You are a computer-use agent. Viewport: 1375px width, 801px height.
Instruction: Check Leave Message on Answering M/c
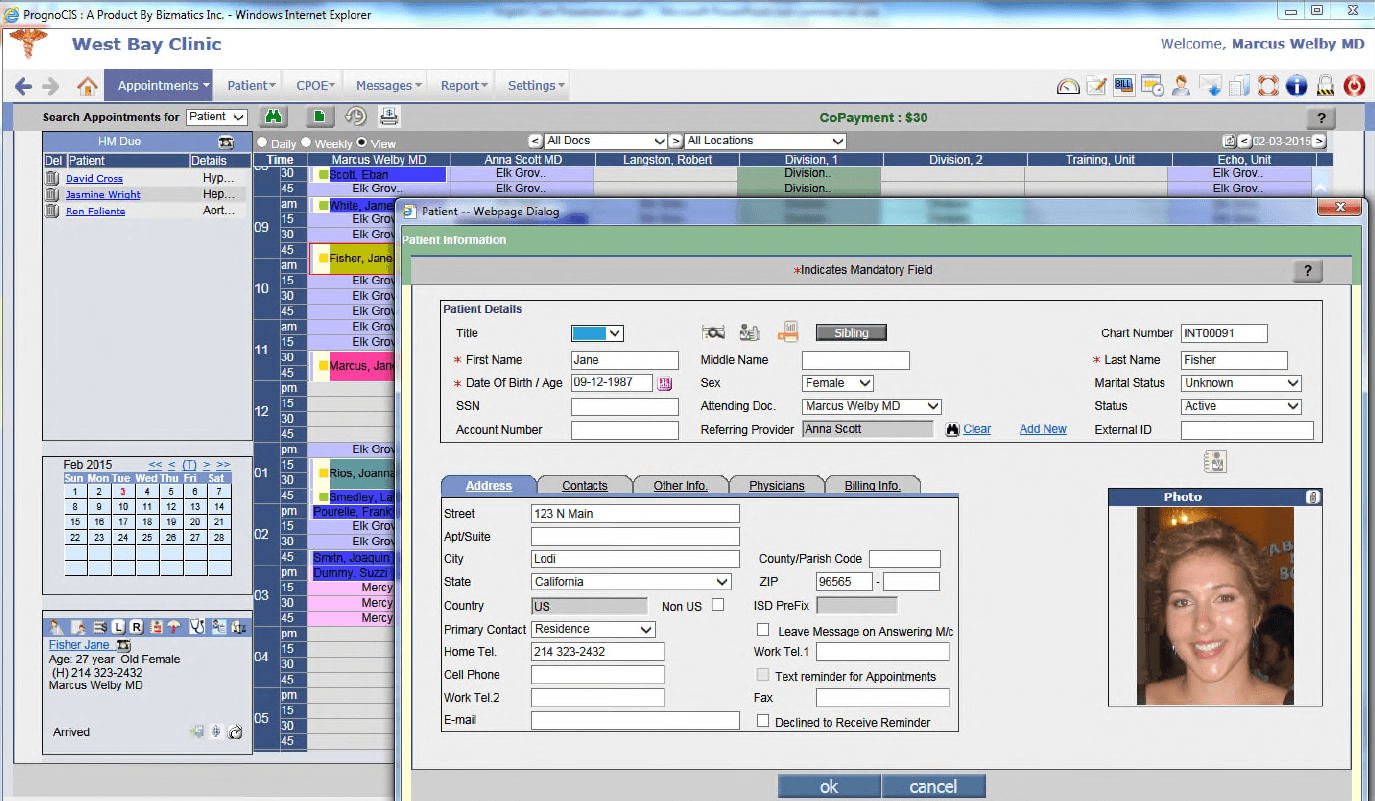763,629
